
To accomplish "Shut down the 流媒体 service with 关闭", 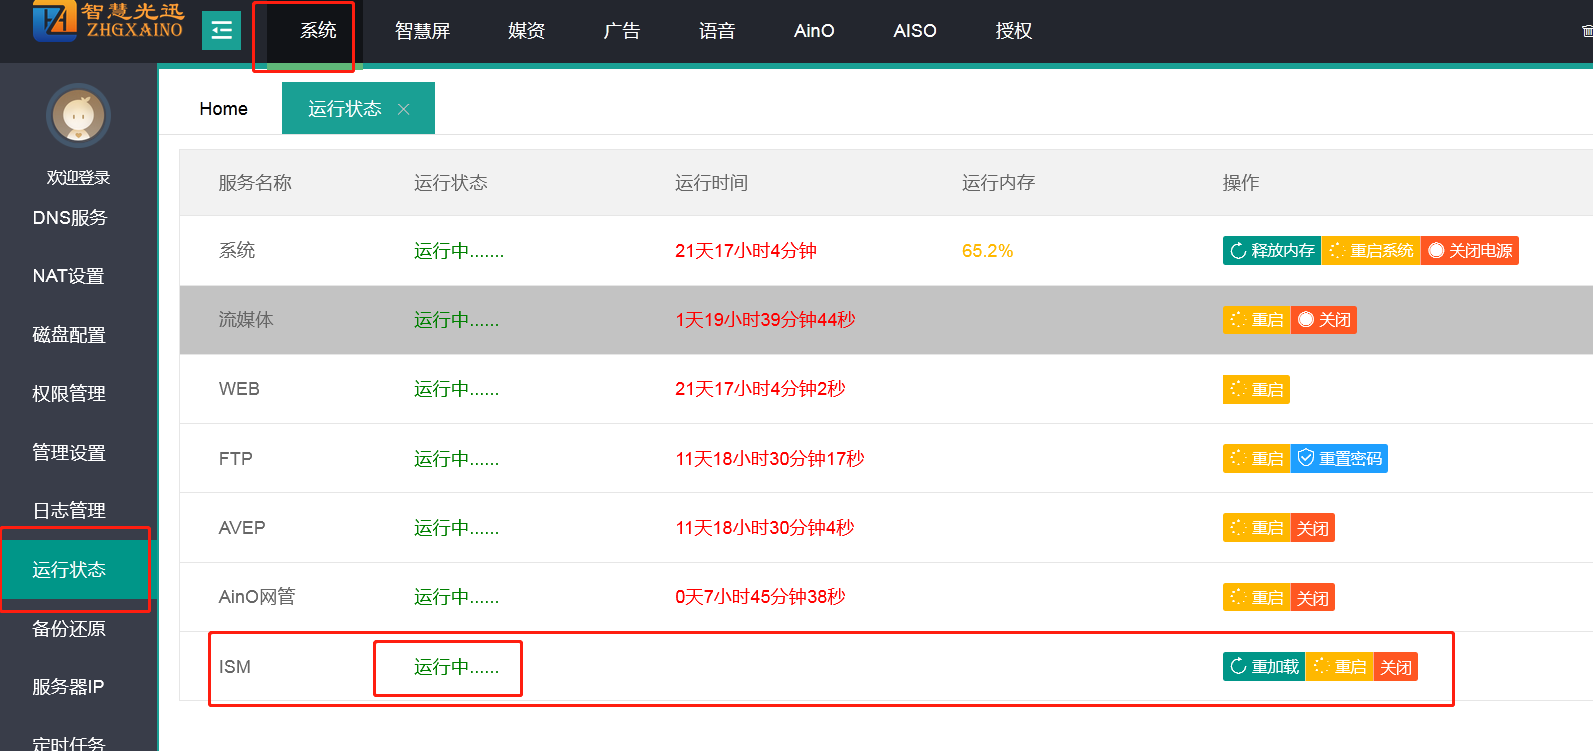I will [x=1324, y=319].
